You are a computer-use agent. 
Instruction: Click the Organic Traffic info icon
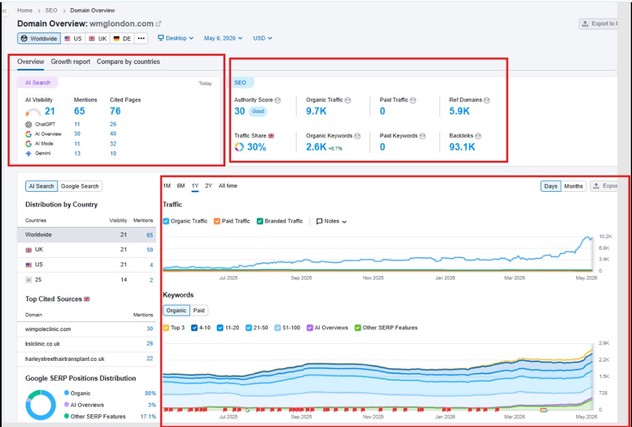pos(348,100)
